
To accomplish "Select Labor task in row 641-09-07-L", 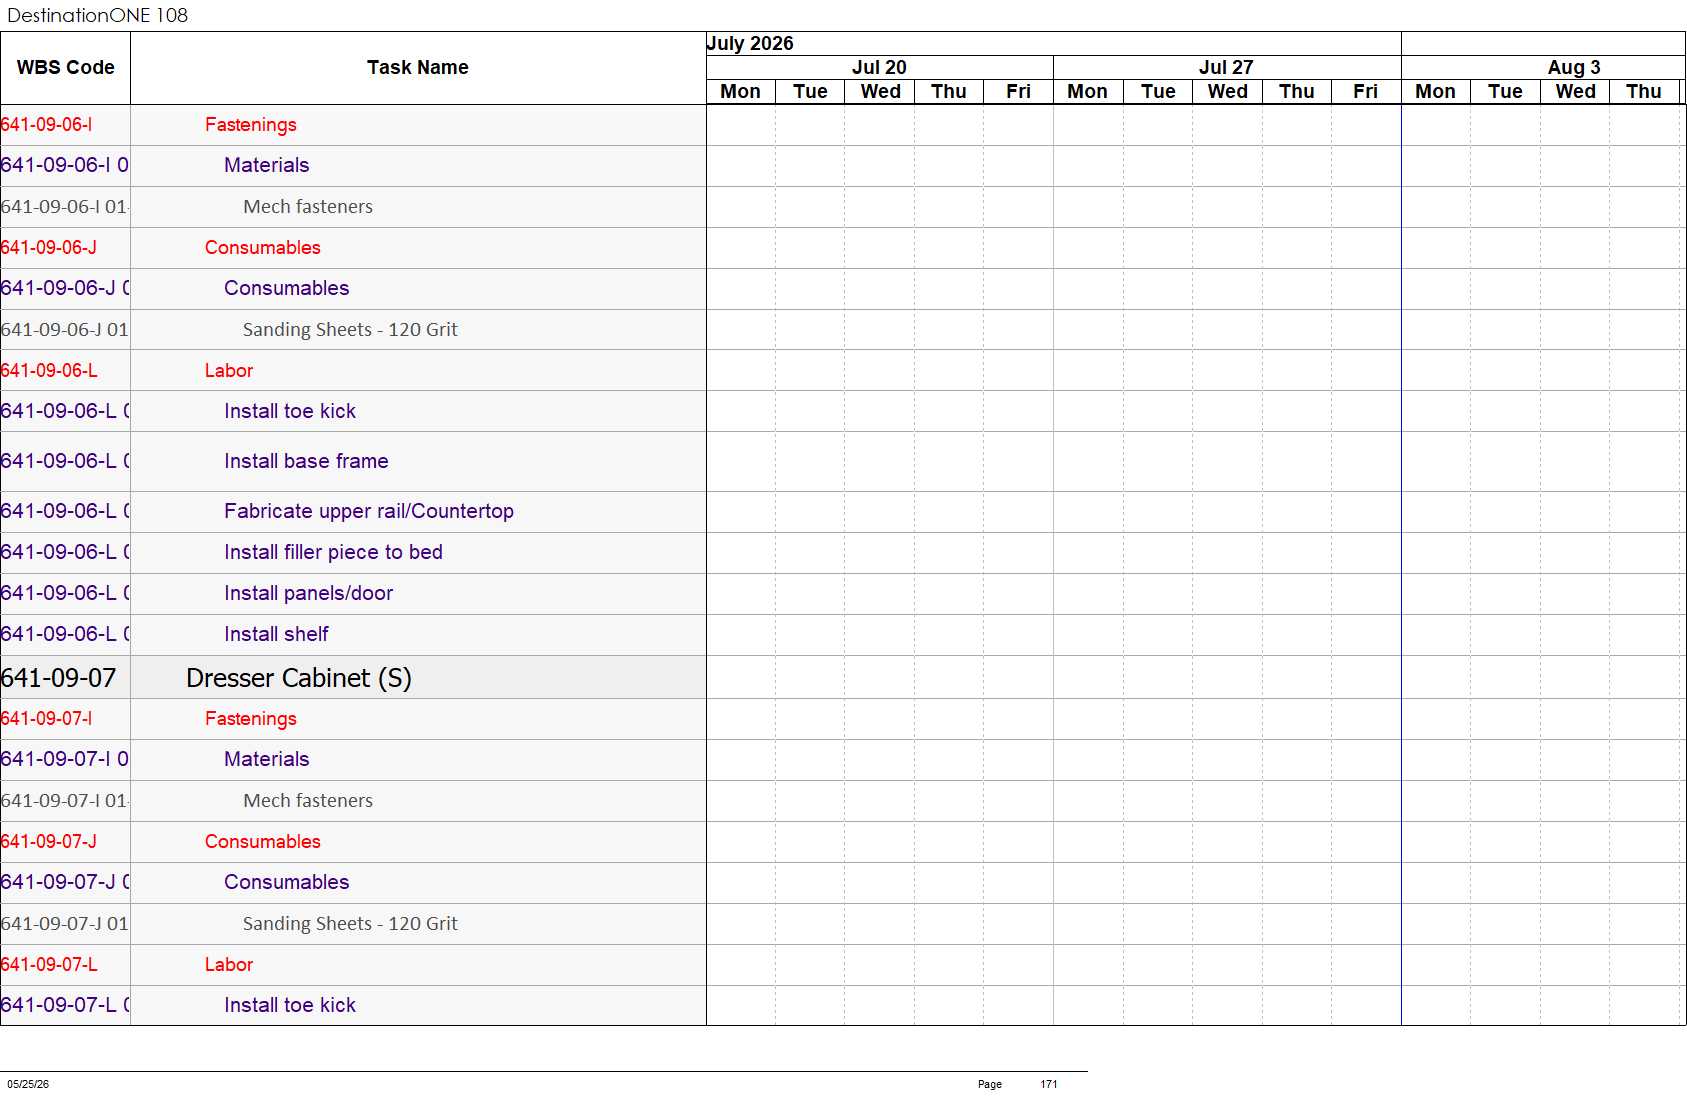I will 229,965.
